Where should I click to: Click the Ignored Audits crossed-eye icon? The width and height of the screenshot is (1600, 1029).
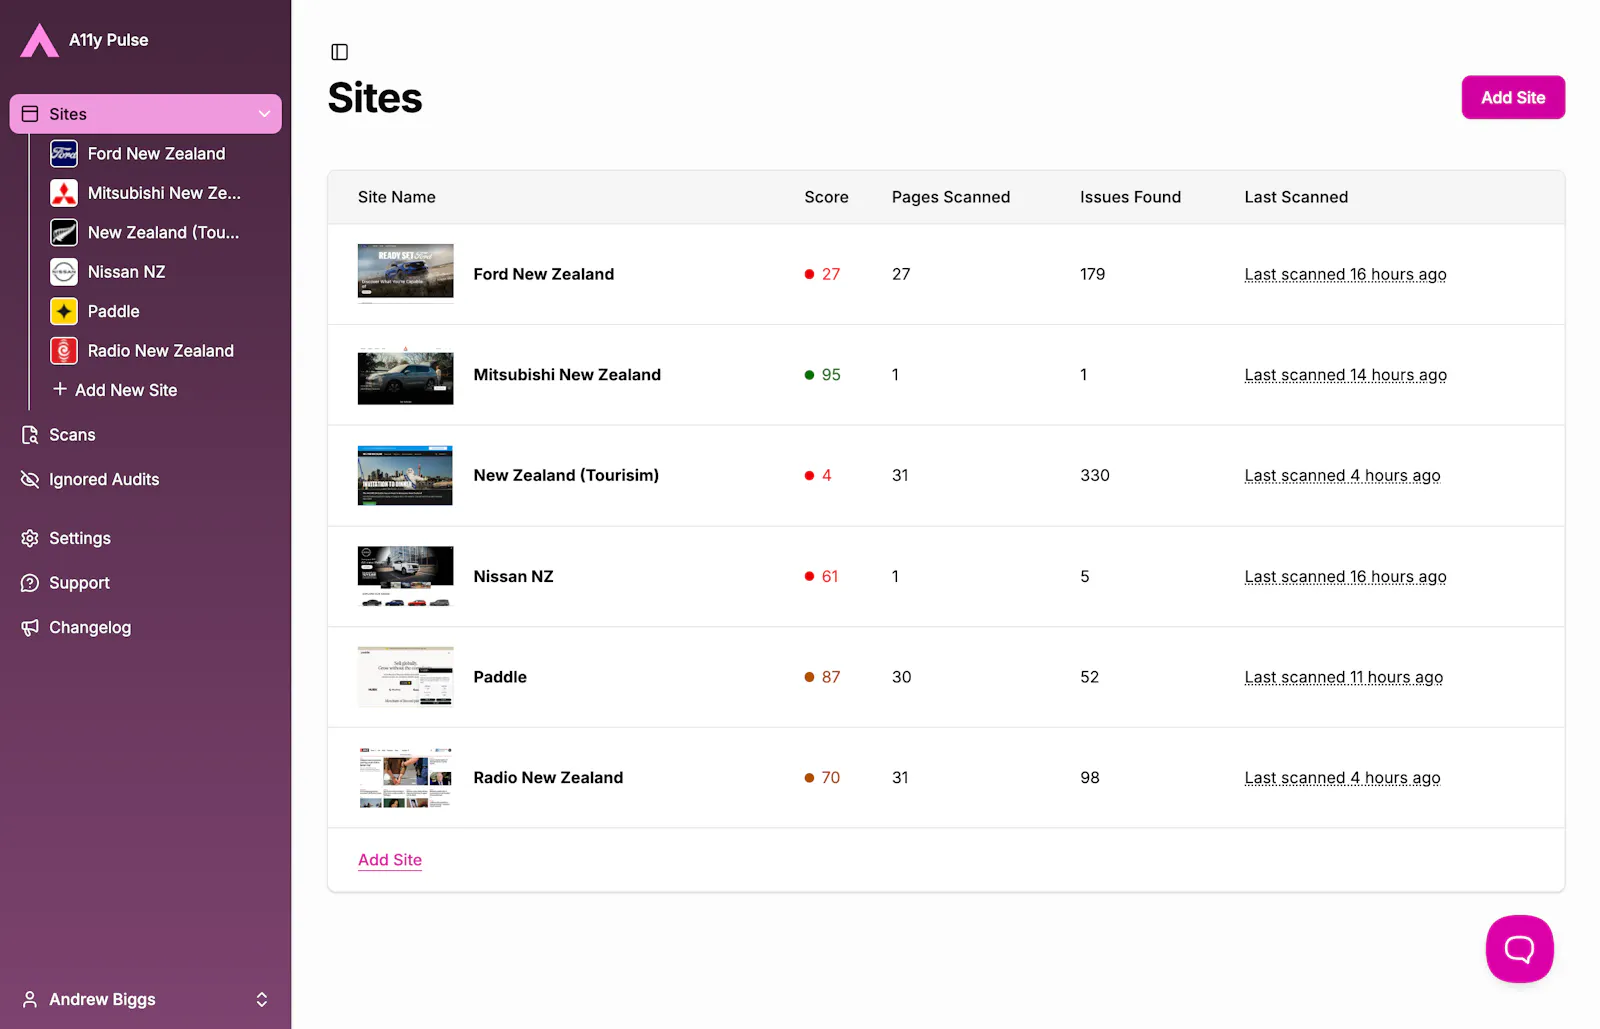[x=30, y=480]
